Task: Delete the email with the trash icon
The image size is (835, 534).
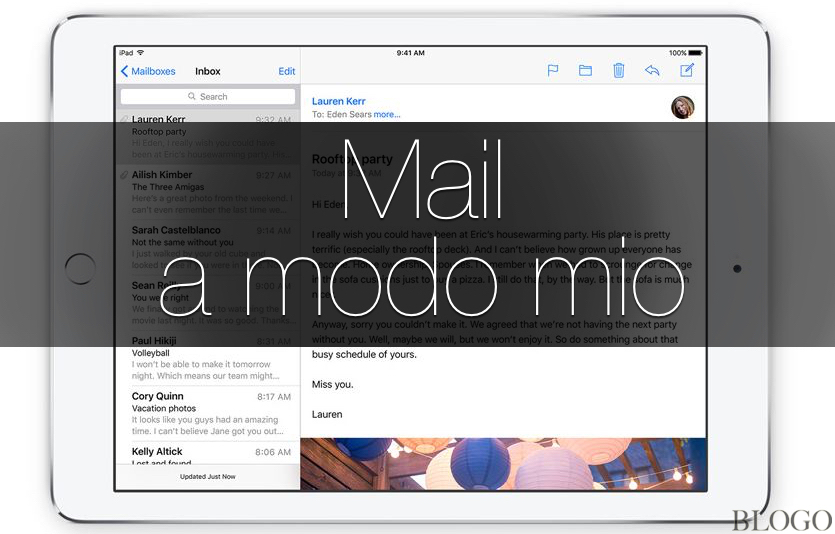Action: 618,70
